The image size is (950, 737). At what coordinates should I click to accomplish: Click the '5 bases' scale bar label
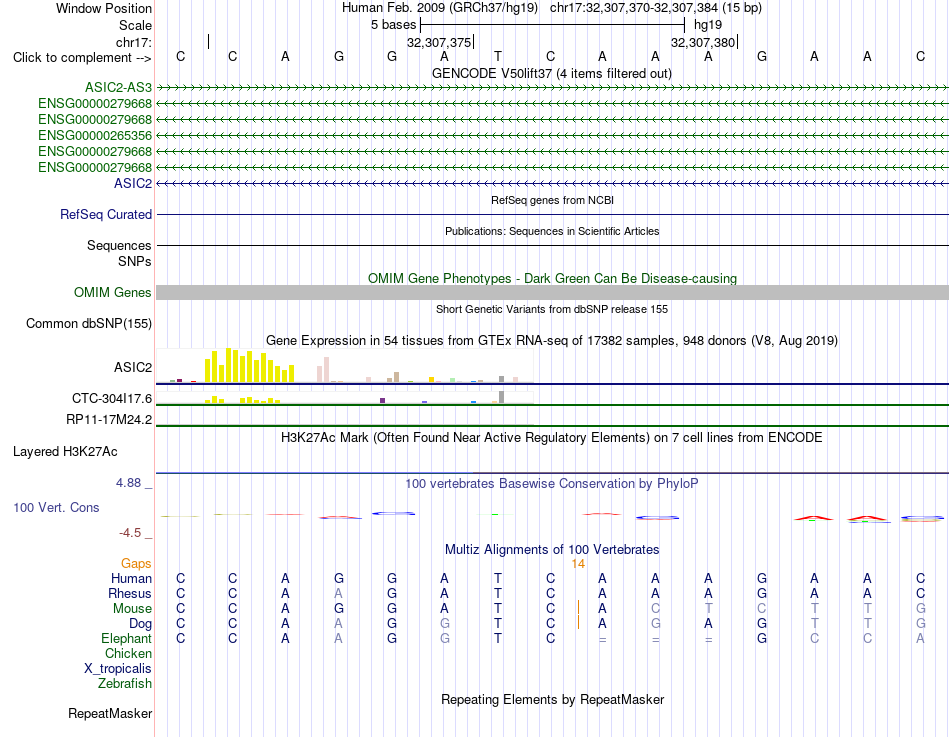click(394, 25)
